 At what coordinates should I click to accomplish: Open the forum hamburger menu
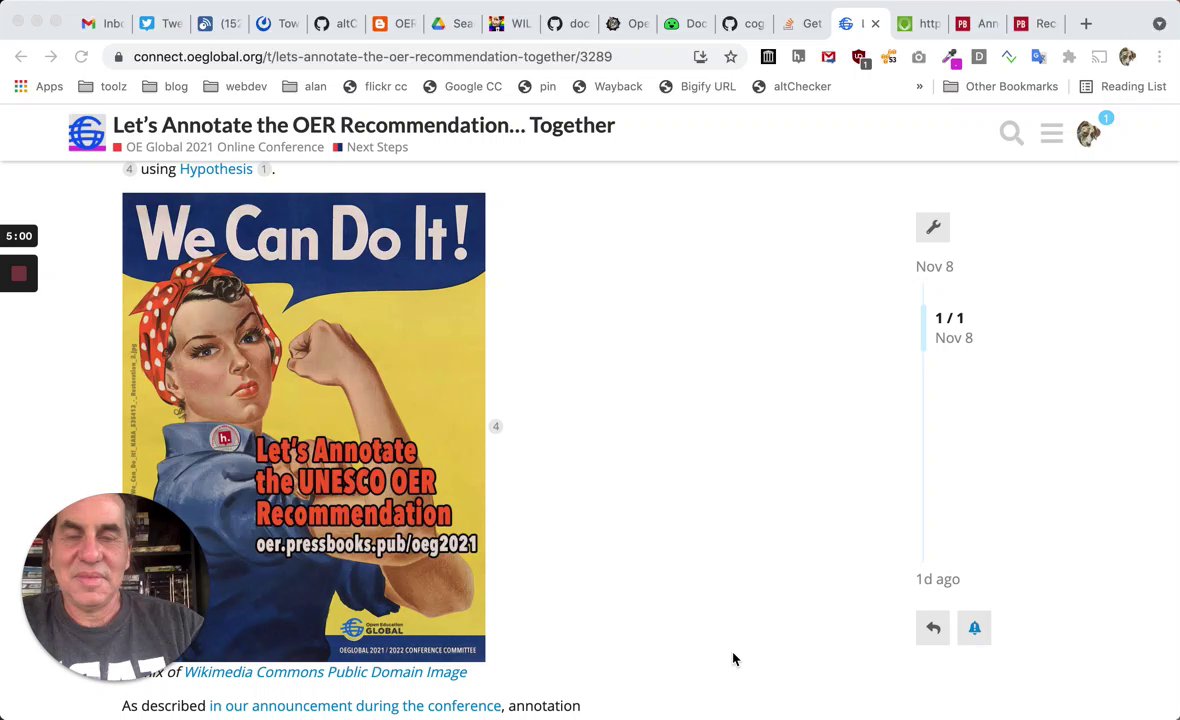point(1051,133)
